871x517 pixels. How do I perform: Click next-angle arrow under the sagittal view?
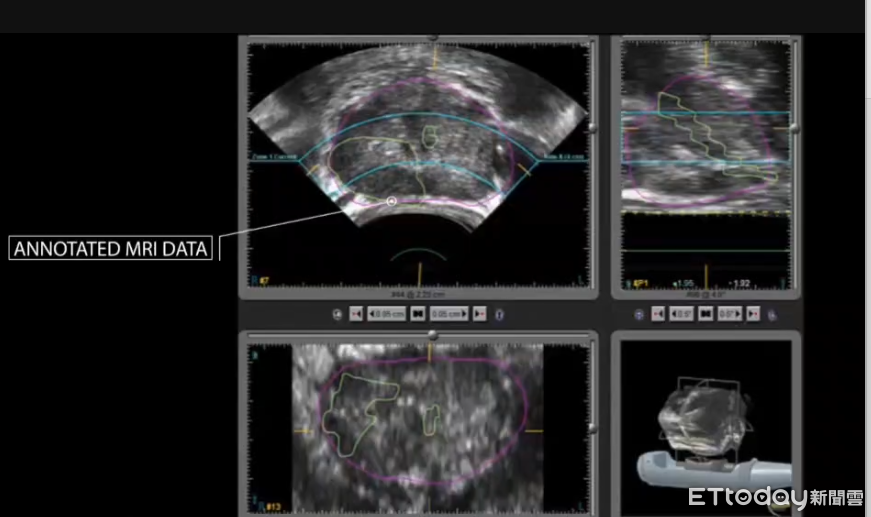point(753,314)
